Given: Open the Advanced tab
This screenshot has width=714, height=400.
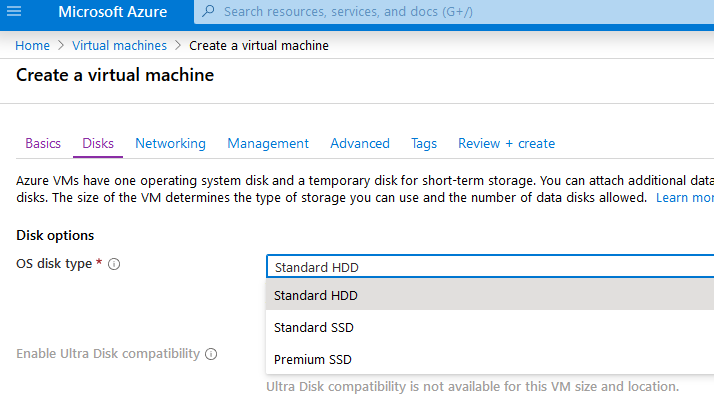Looking at the screenshot, I should pyautogui.click(x=360, y=143).
